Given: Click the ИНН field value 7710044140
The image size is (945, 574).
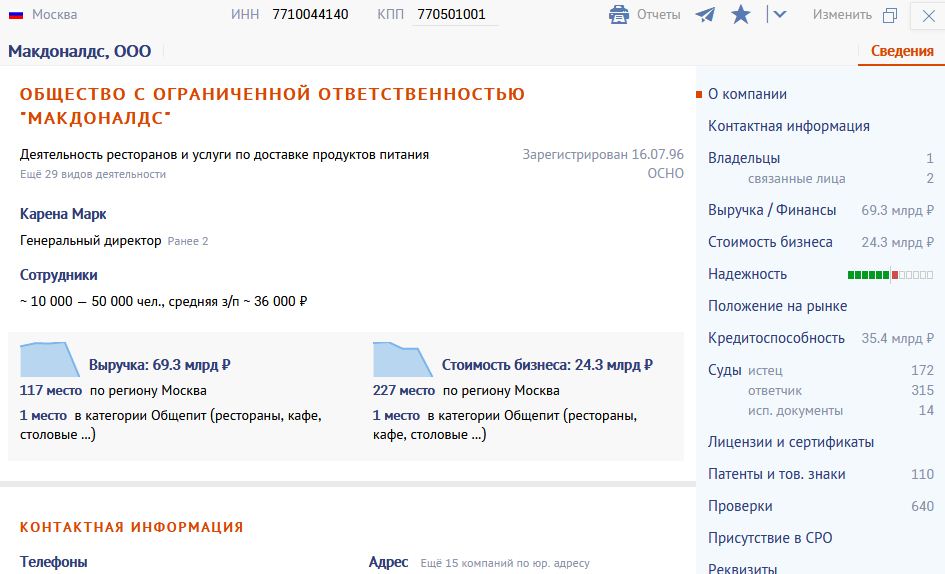Looking at the screenshot, I should (310, 14).
